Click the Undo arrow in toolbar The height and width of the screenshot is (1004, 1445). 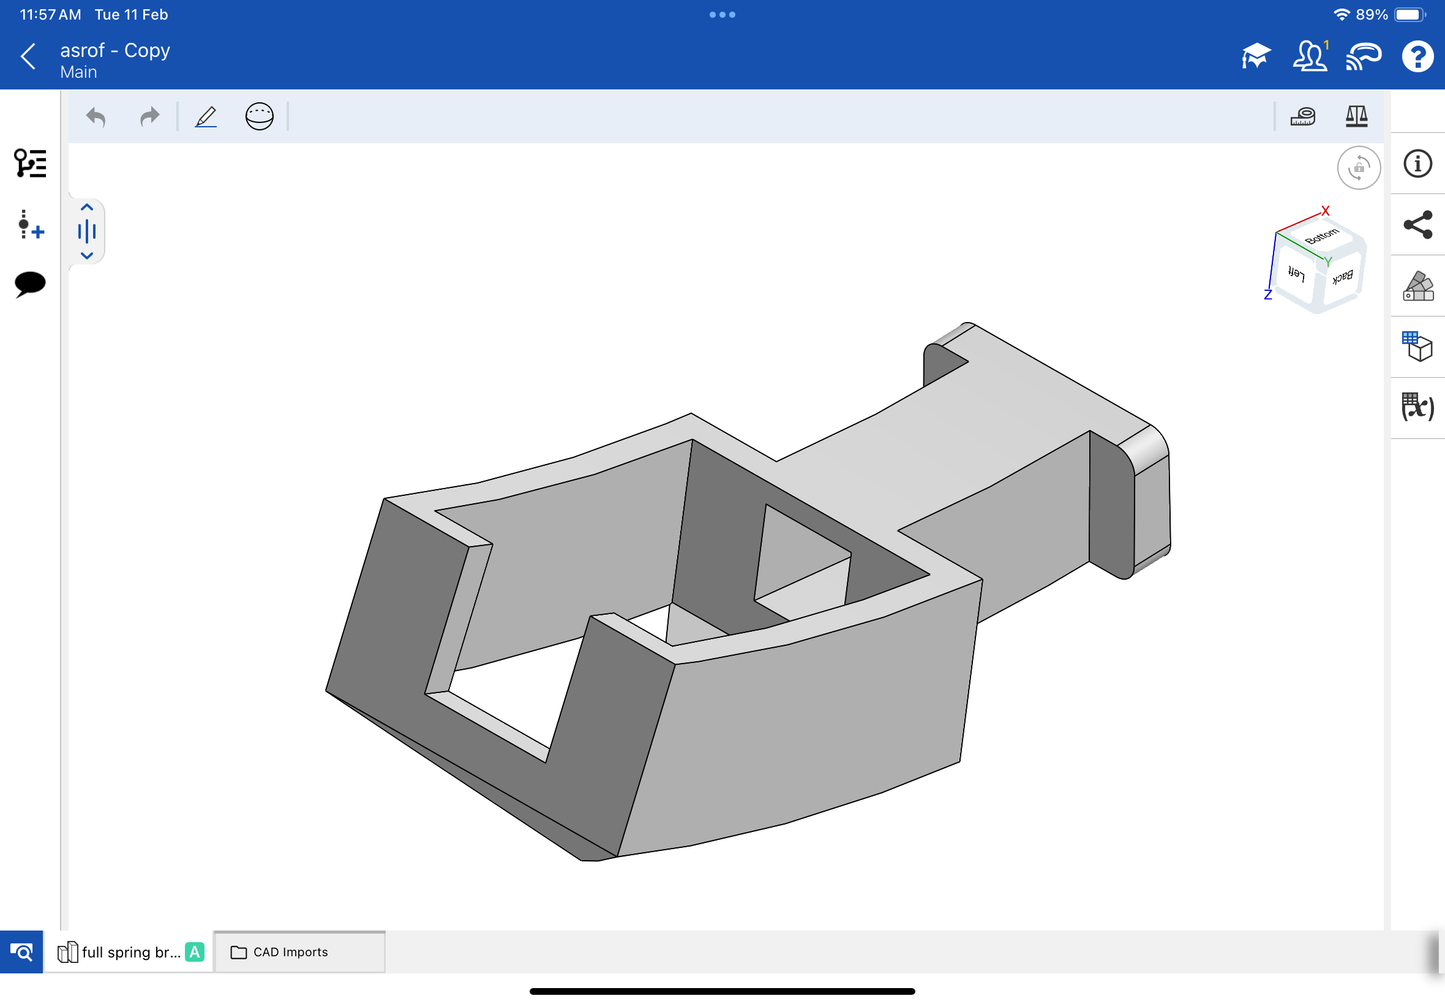[96, 117]
